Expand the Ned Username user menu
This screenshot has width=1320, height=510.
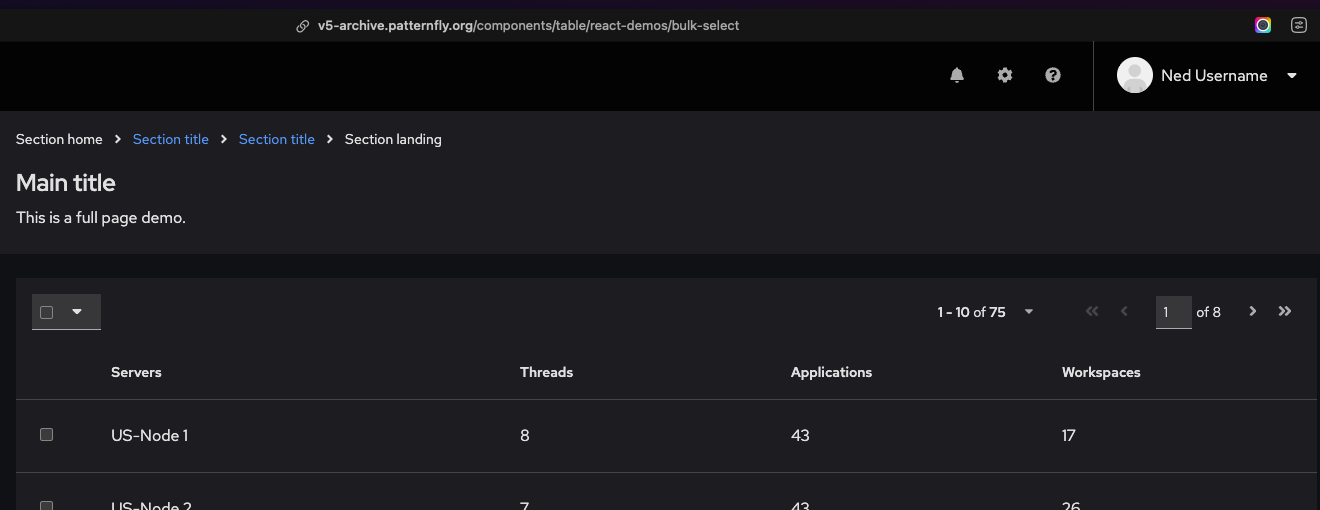click(x=1291, y=76)
